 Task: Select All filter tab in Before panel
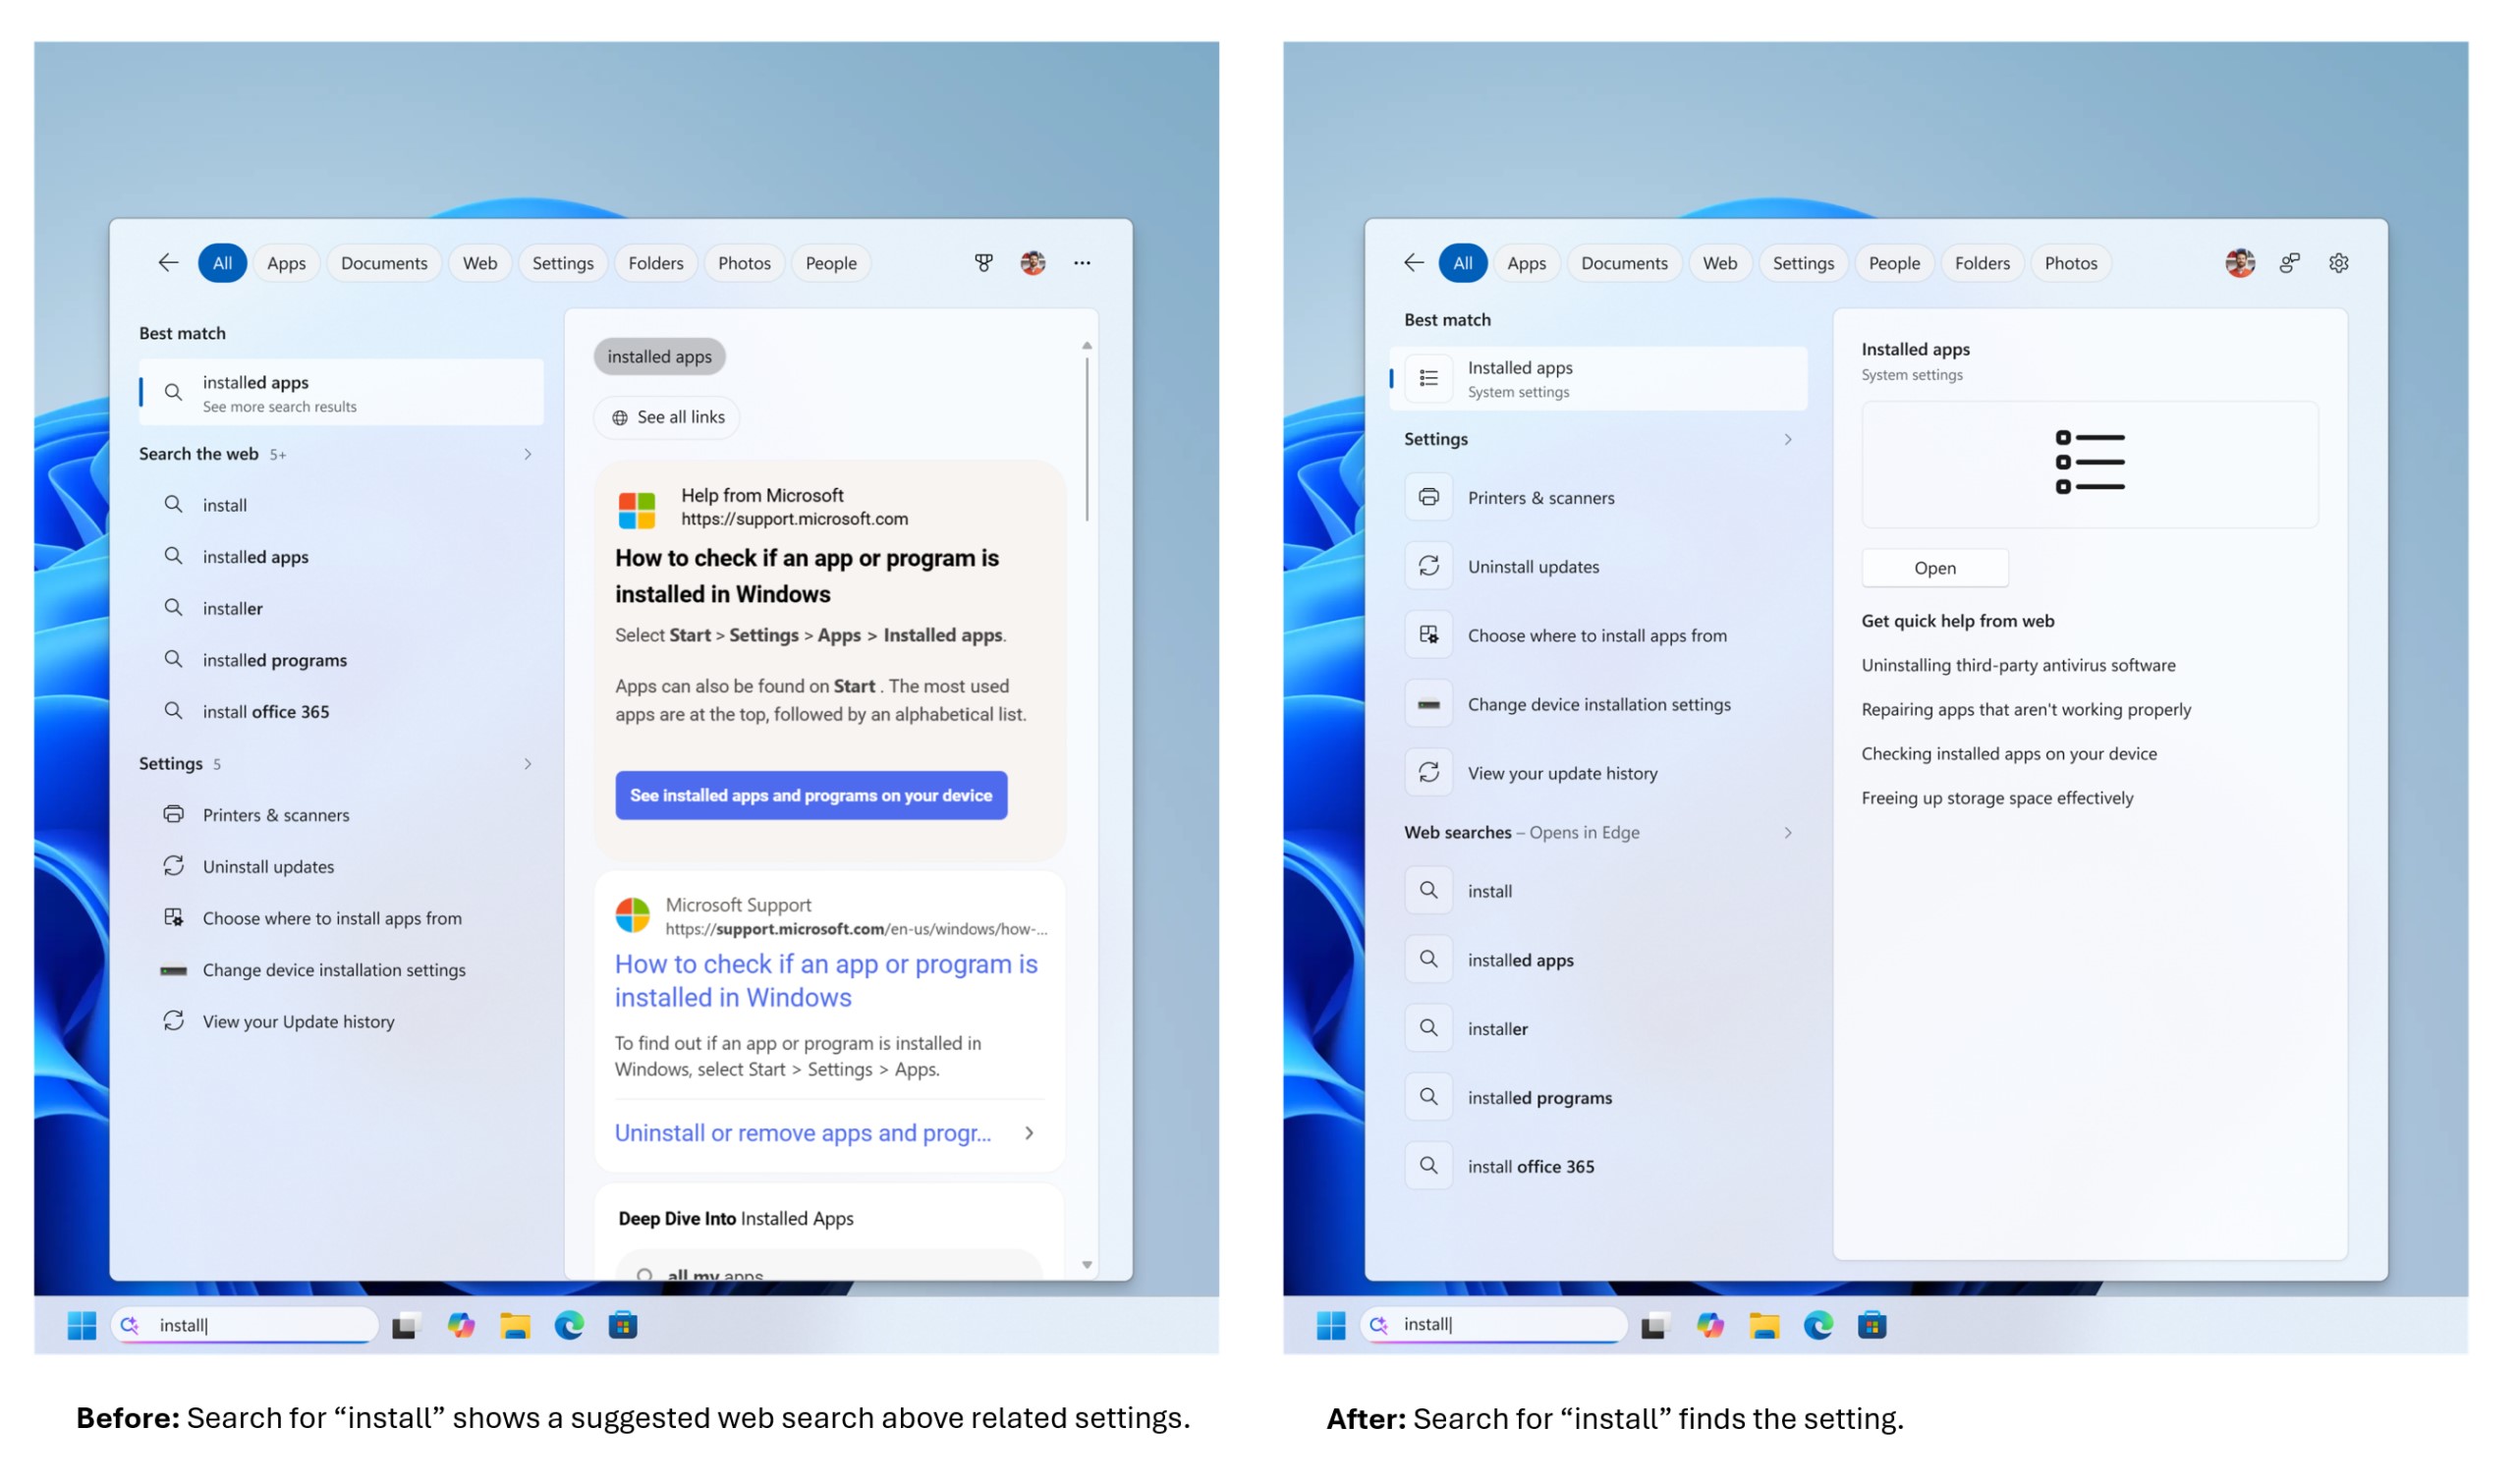click(222, 263)
